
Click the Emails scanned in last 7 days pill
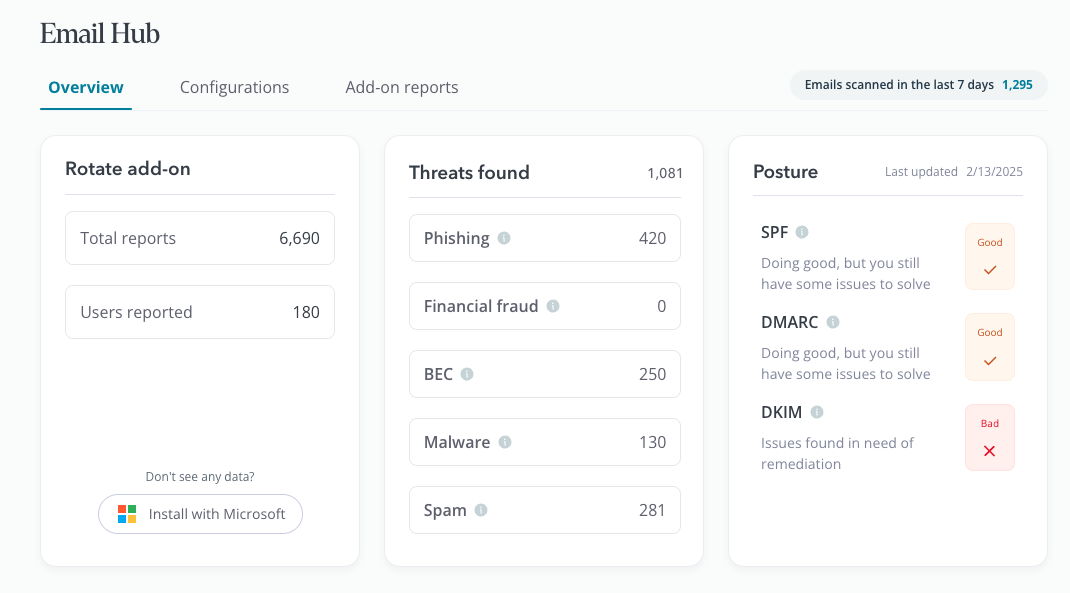tap(918, 85)
